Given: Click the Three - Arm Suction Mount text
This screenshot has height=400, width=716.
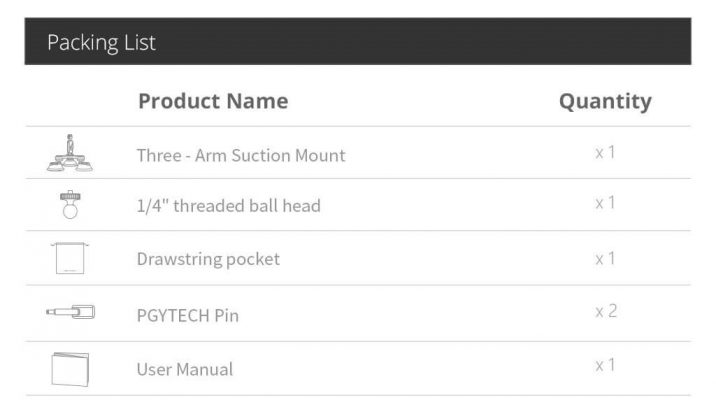Looking at the screenshot, I should click(x=241, y=155).
